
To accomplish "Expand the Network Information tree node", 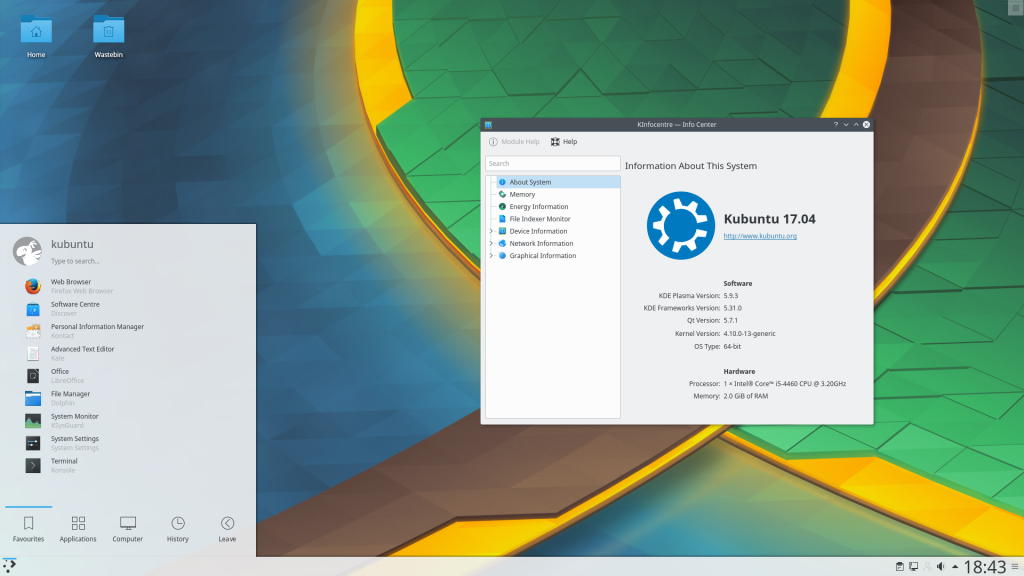I will click(x=491, y=243).
